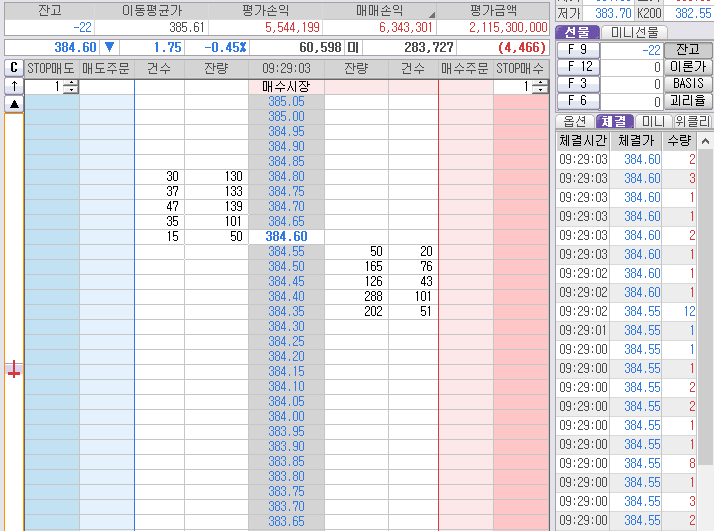
Task: Click the 09:29:01 trade row
Action: click(x=627, y=331)
